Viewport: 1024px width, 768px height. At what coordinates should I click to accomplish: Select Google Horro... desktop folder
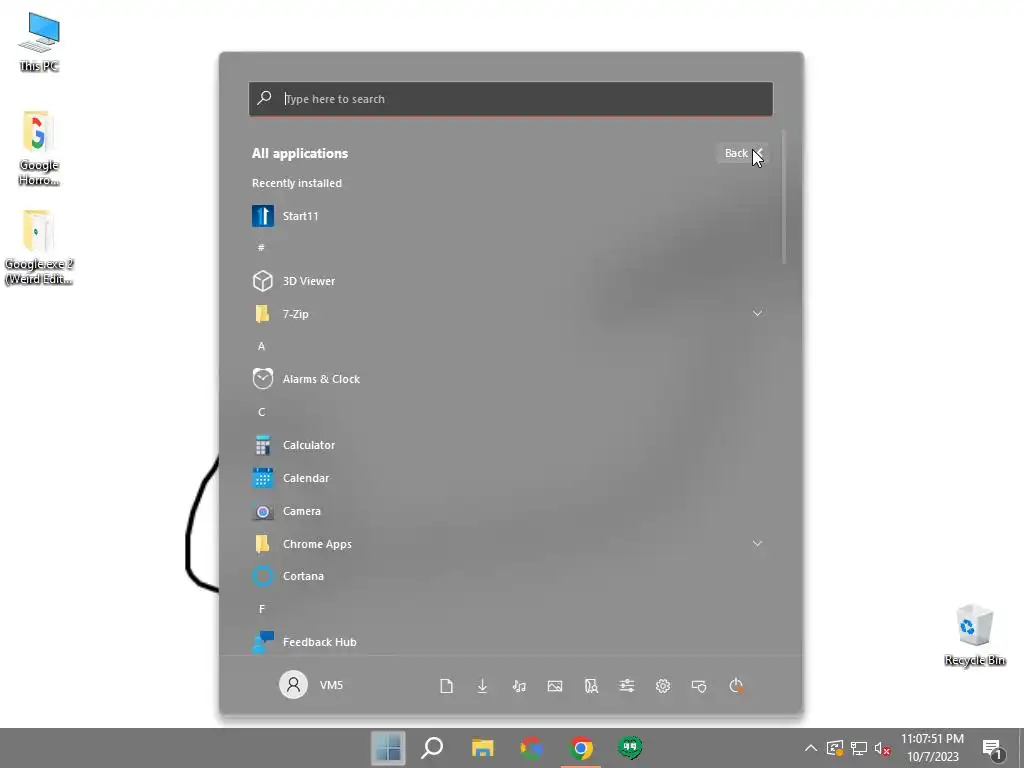(39, 149)
